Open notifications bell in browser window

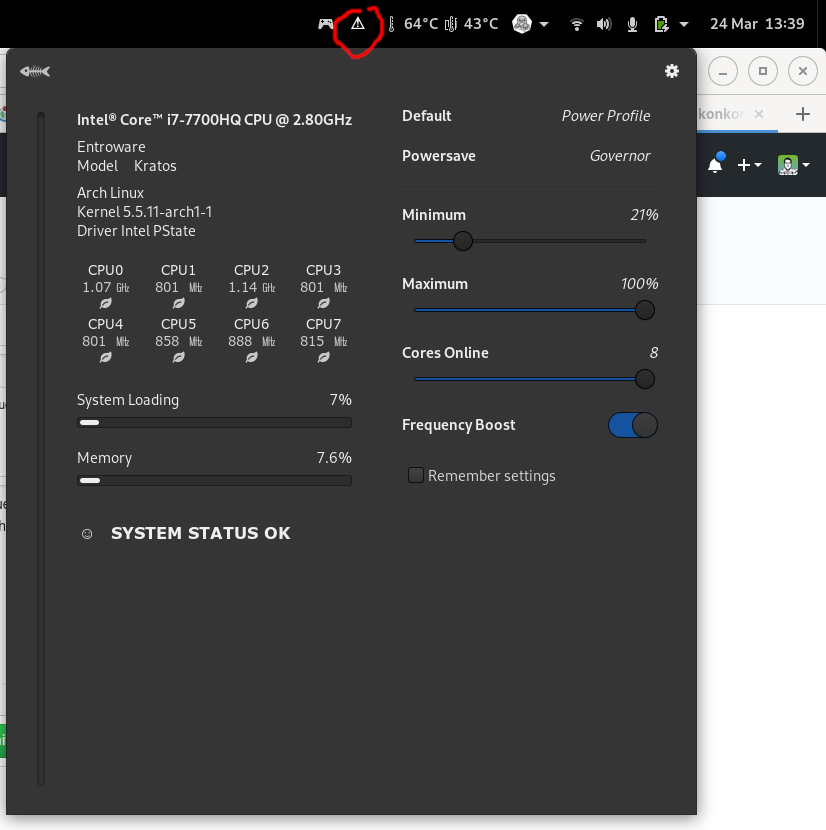pyautogui.click(x=715, y=164)
